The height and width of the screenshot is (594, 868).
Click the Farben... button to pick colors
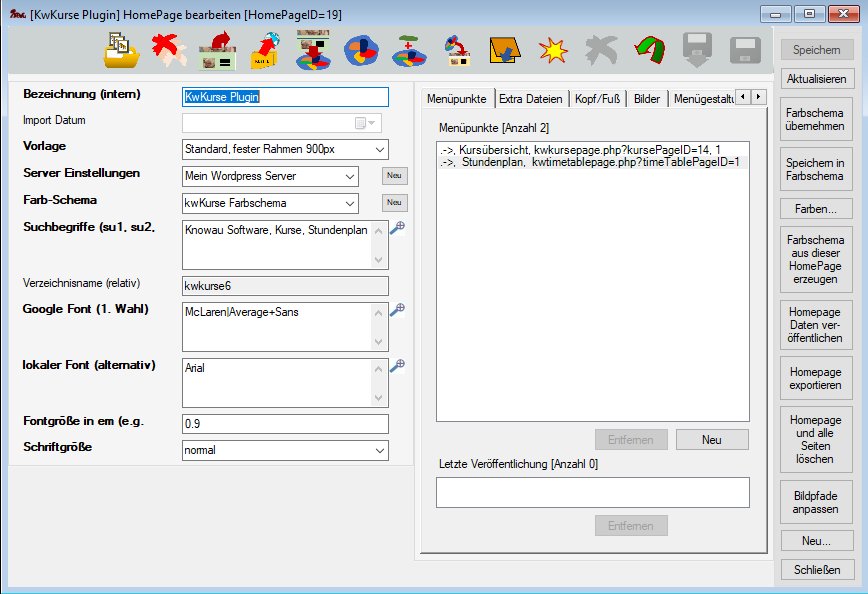(x=816, y=209)
